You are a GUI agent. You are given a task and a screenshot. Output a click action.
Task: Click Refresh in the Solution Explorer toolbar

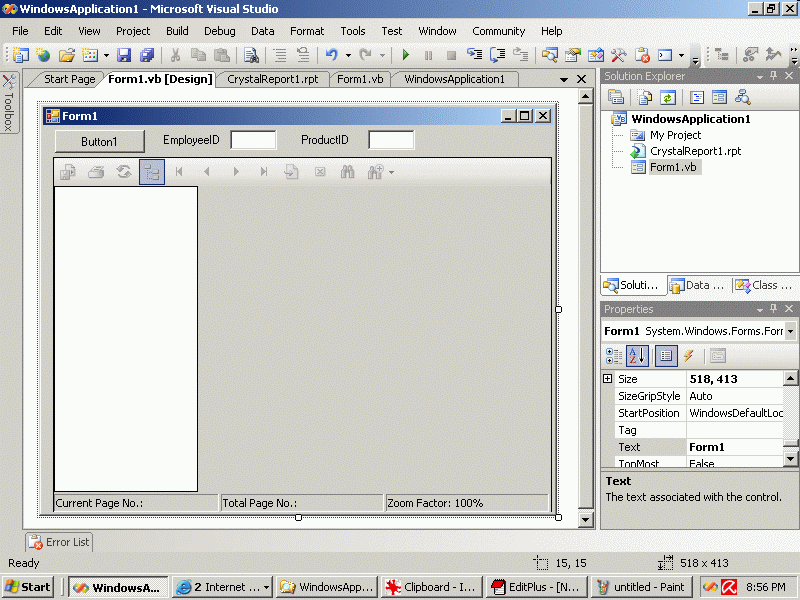click(668, 97)
